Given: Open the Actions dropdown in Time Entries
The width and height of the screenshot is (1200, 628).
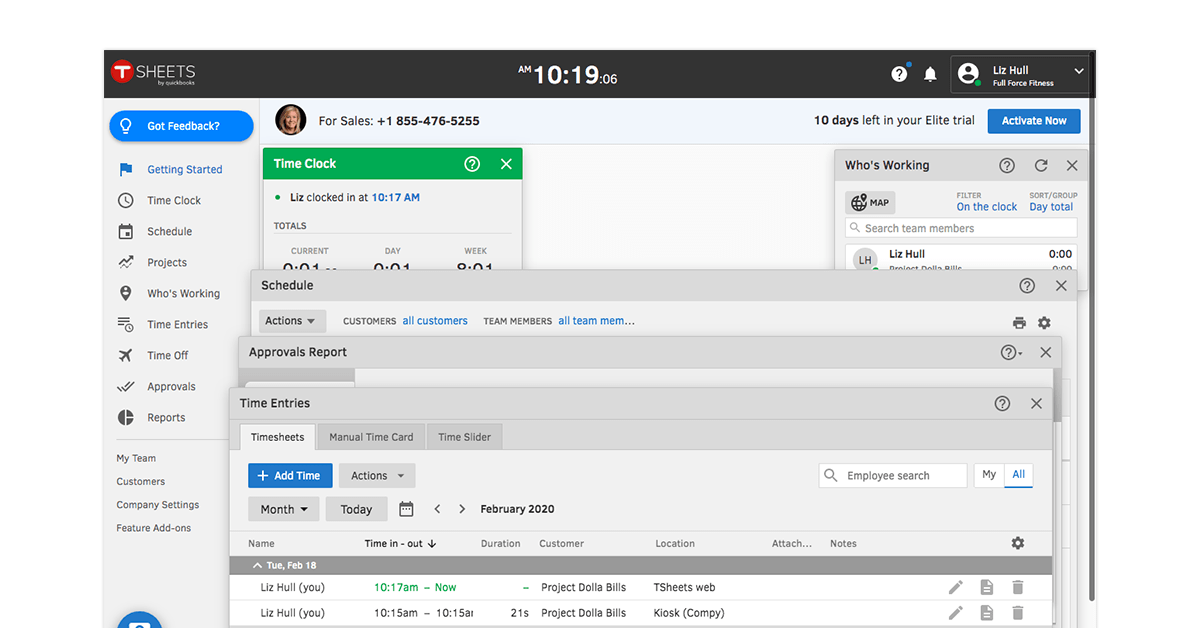Looking at the screenshot, I should coord(377,476).
